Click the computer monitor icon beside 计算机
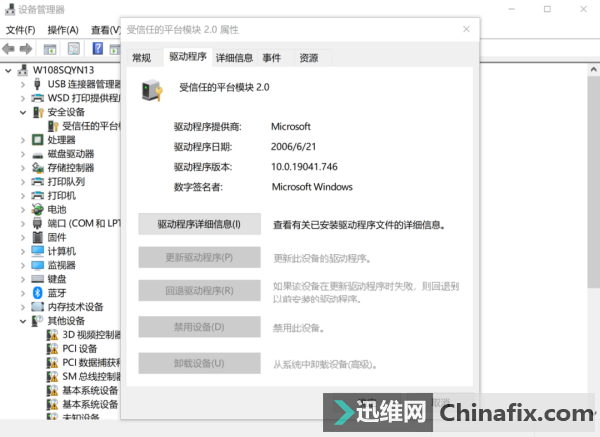The height and width of the screenshot is (437, 600). pos(38,251)
